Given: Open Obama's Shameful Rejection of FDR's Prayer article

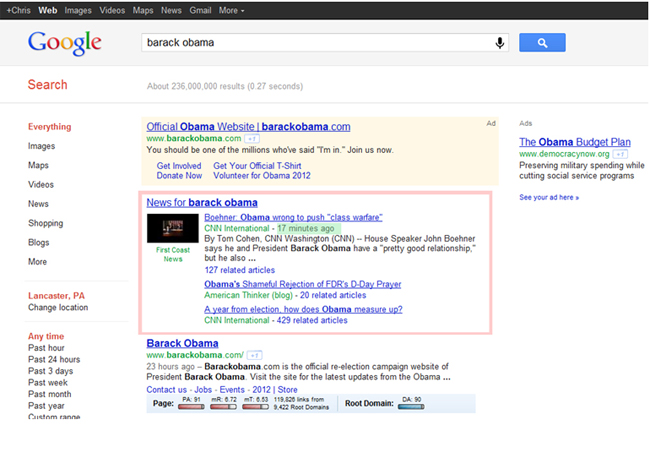Looking at the screenshot, I should pyautogui.click(x=303, y=284).
